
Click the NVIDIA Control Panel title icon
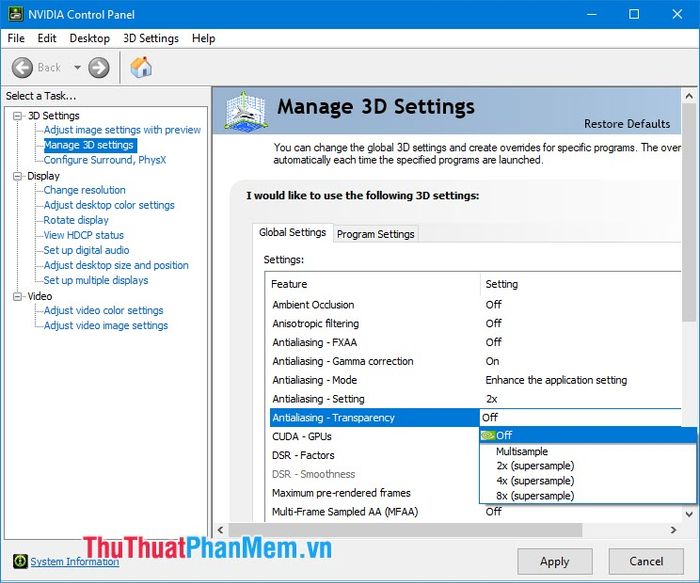pyautogui.click(x=16, y=14)
